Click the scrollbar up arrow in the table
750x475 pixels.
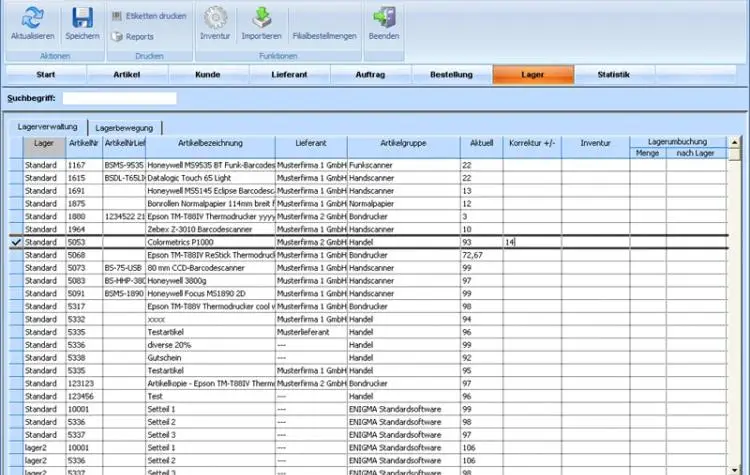pyautogui.click(x=735, y=142)
